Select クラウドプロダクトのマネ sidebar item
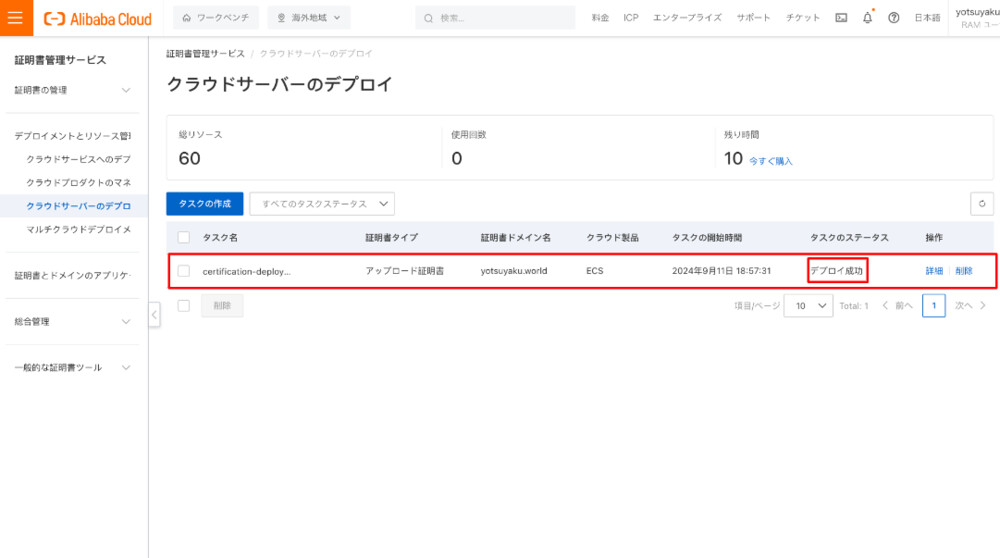This screenshot has width=1000, height=558. point(78,182)
